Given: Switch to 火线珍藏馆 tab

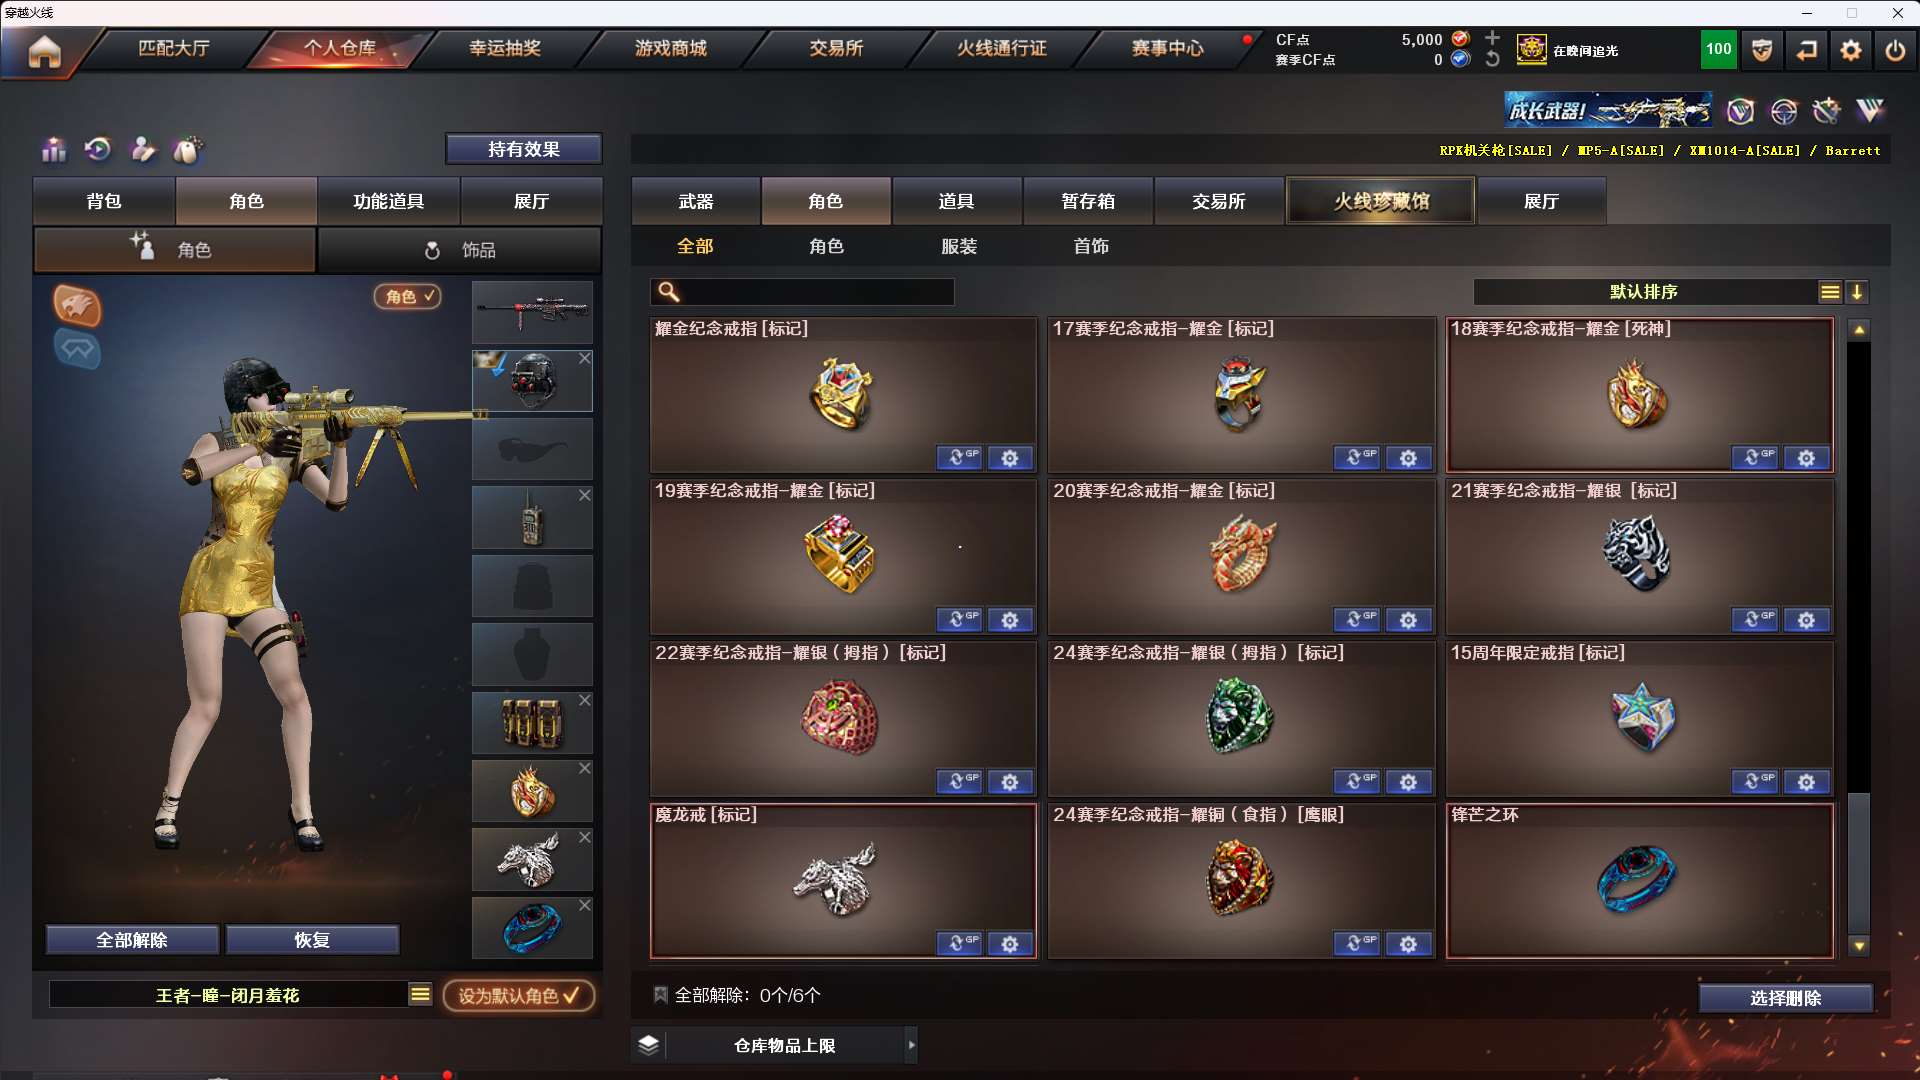Looking at the screenshot, I should [x=1380, y=201].
